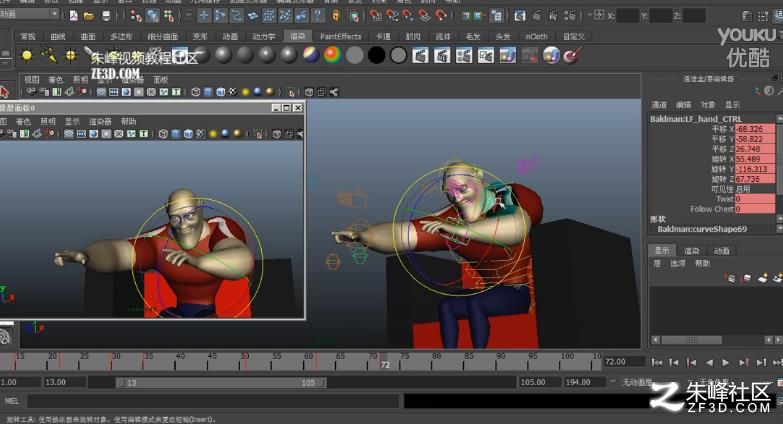Go to start of playback range

pos(657,362)
